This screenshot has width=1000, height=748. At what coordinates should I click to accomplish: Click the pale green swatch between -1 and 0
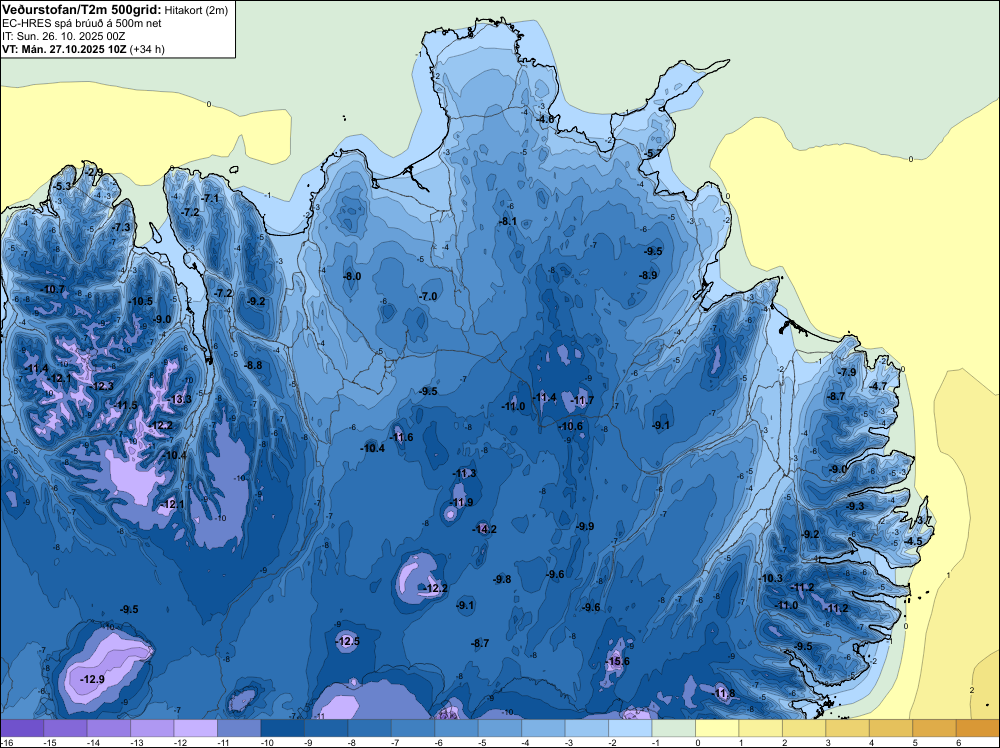[673, 728]
